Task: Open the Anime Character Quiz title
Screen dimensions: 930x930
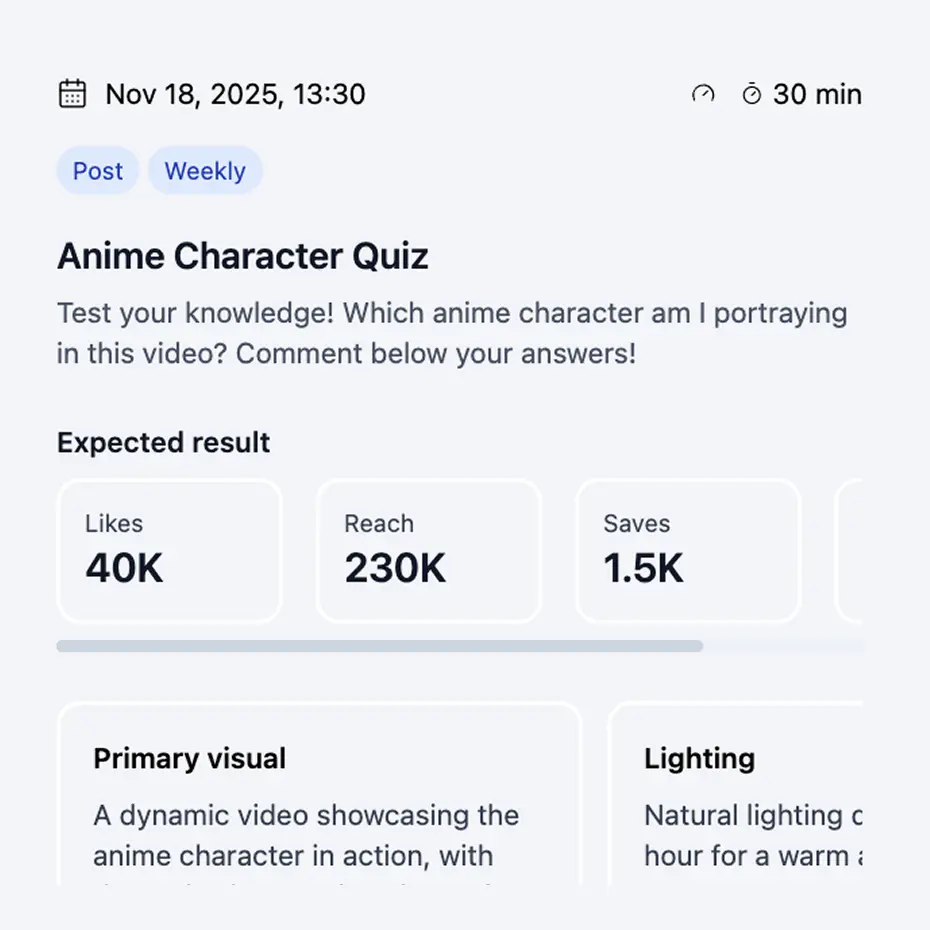Action: click(243, 256)
